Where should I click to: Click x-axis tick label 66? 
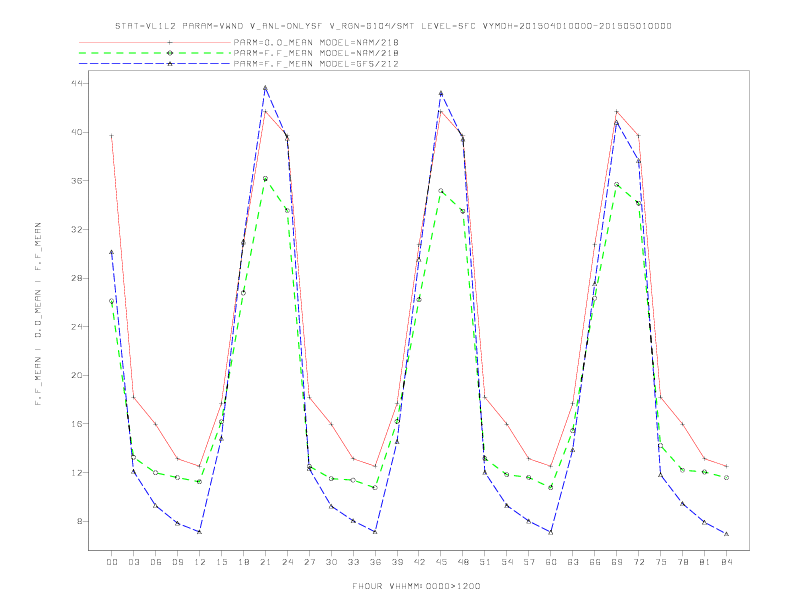595,562
